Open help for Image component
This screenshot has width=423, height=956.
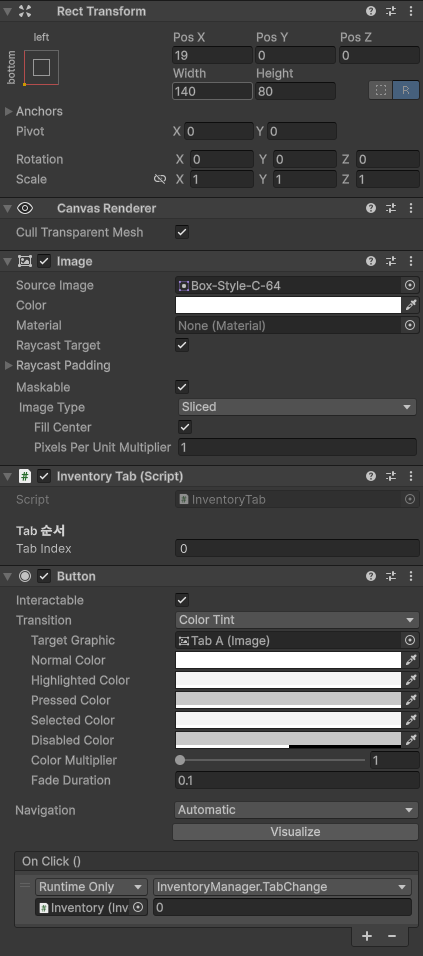(371, 261)
